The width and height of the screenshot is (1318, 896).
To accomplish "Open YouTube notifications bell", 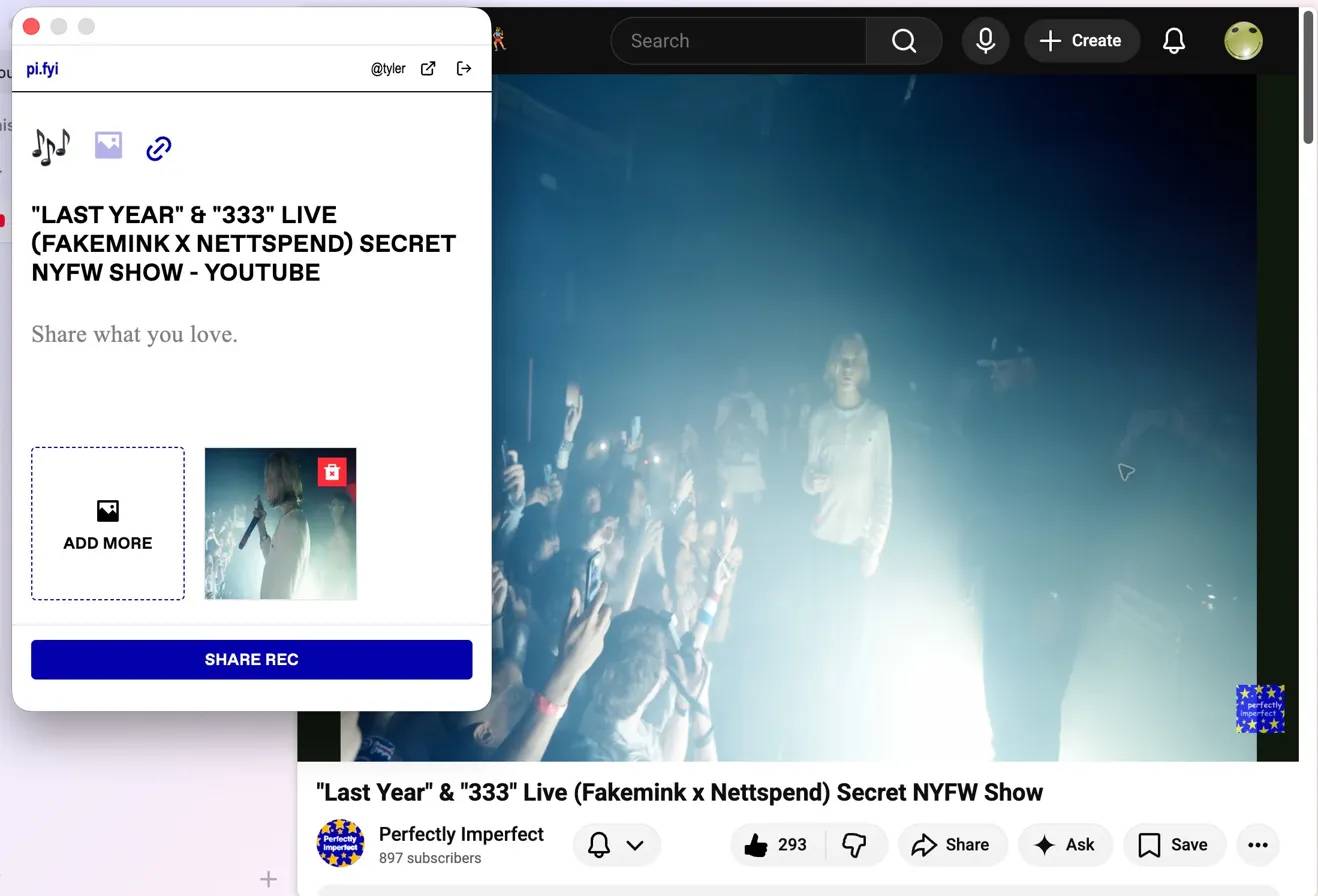I will [x=1174, y=41].
